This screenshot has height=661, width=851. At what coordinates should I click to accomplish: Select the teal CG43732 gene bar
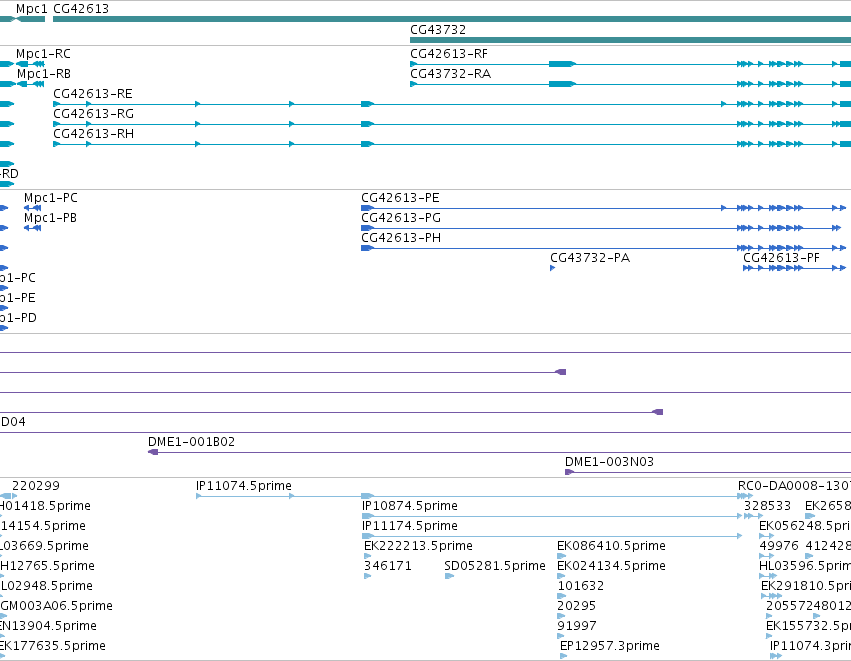click(630, 40)
